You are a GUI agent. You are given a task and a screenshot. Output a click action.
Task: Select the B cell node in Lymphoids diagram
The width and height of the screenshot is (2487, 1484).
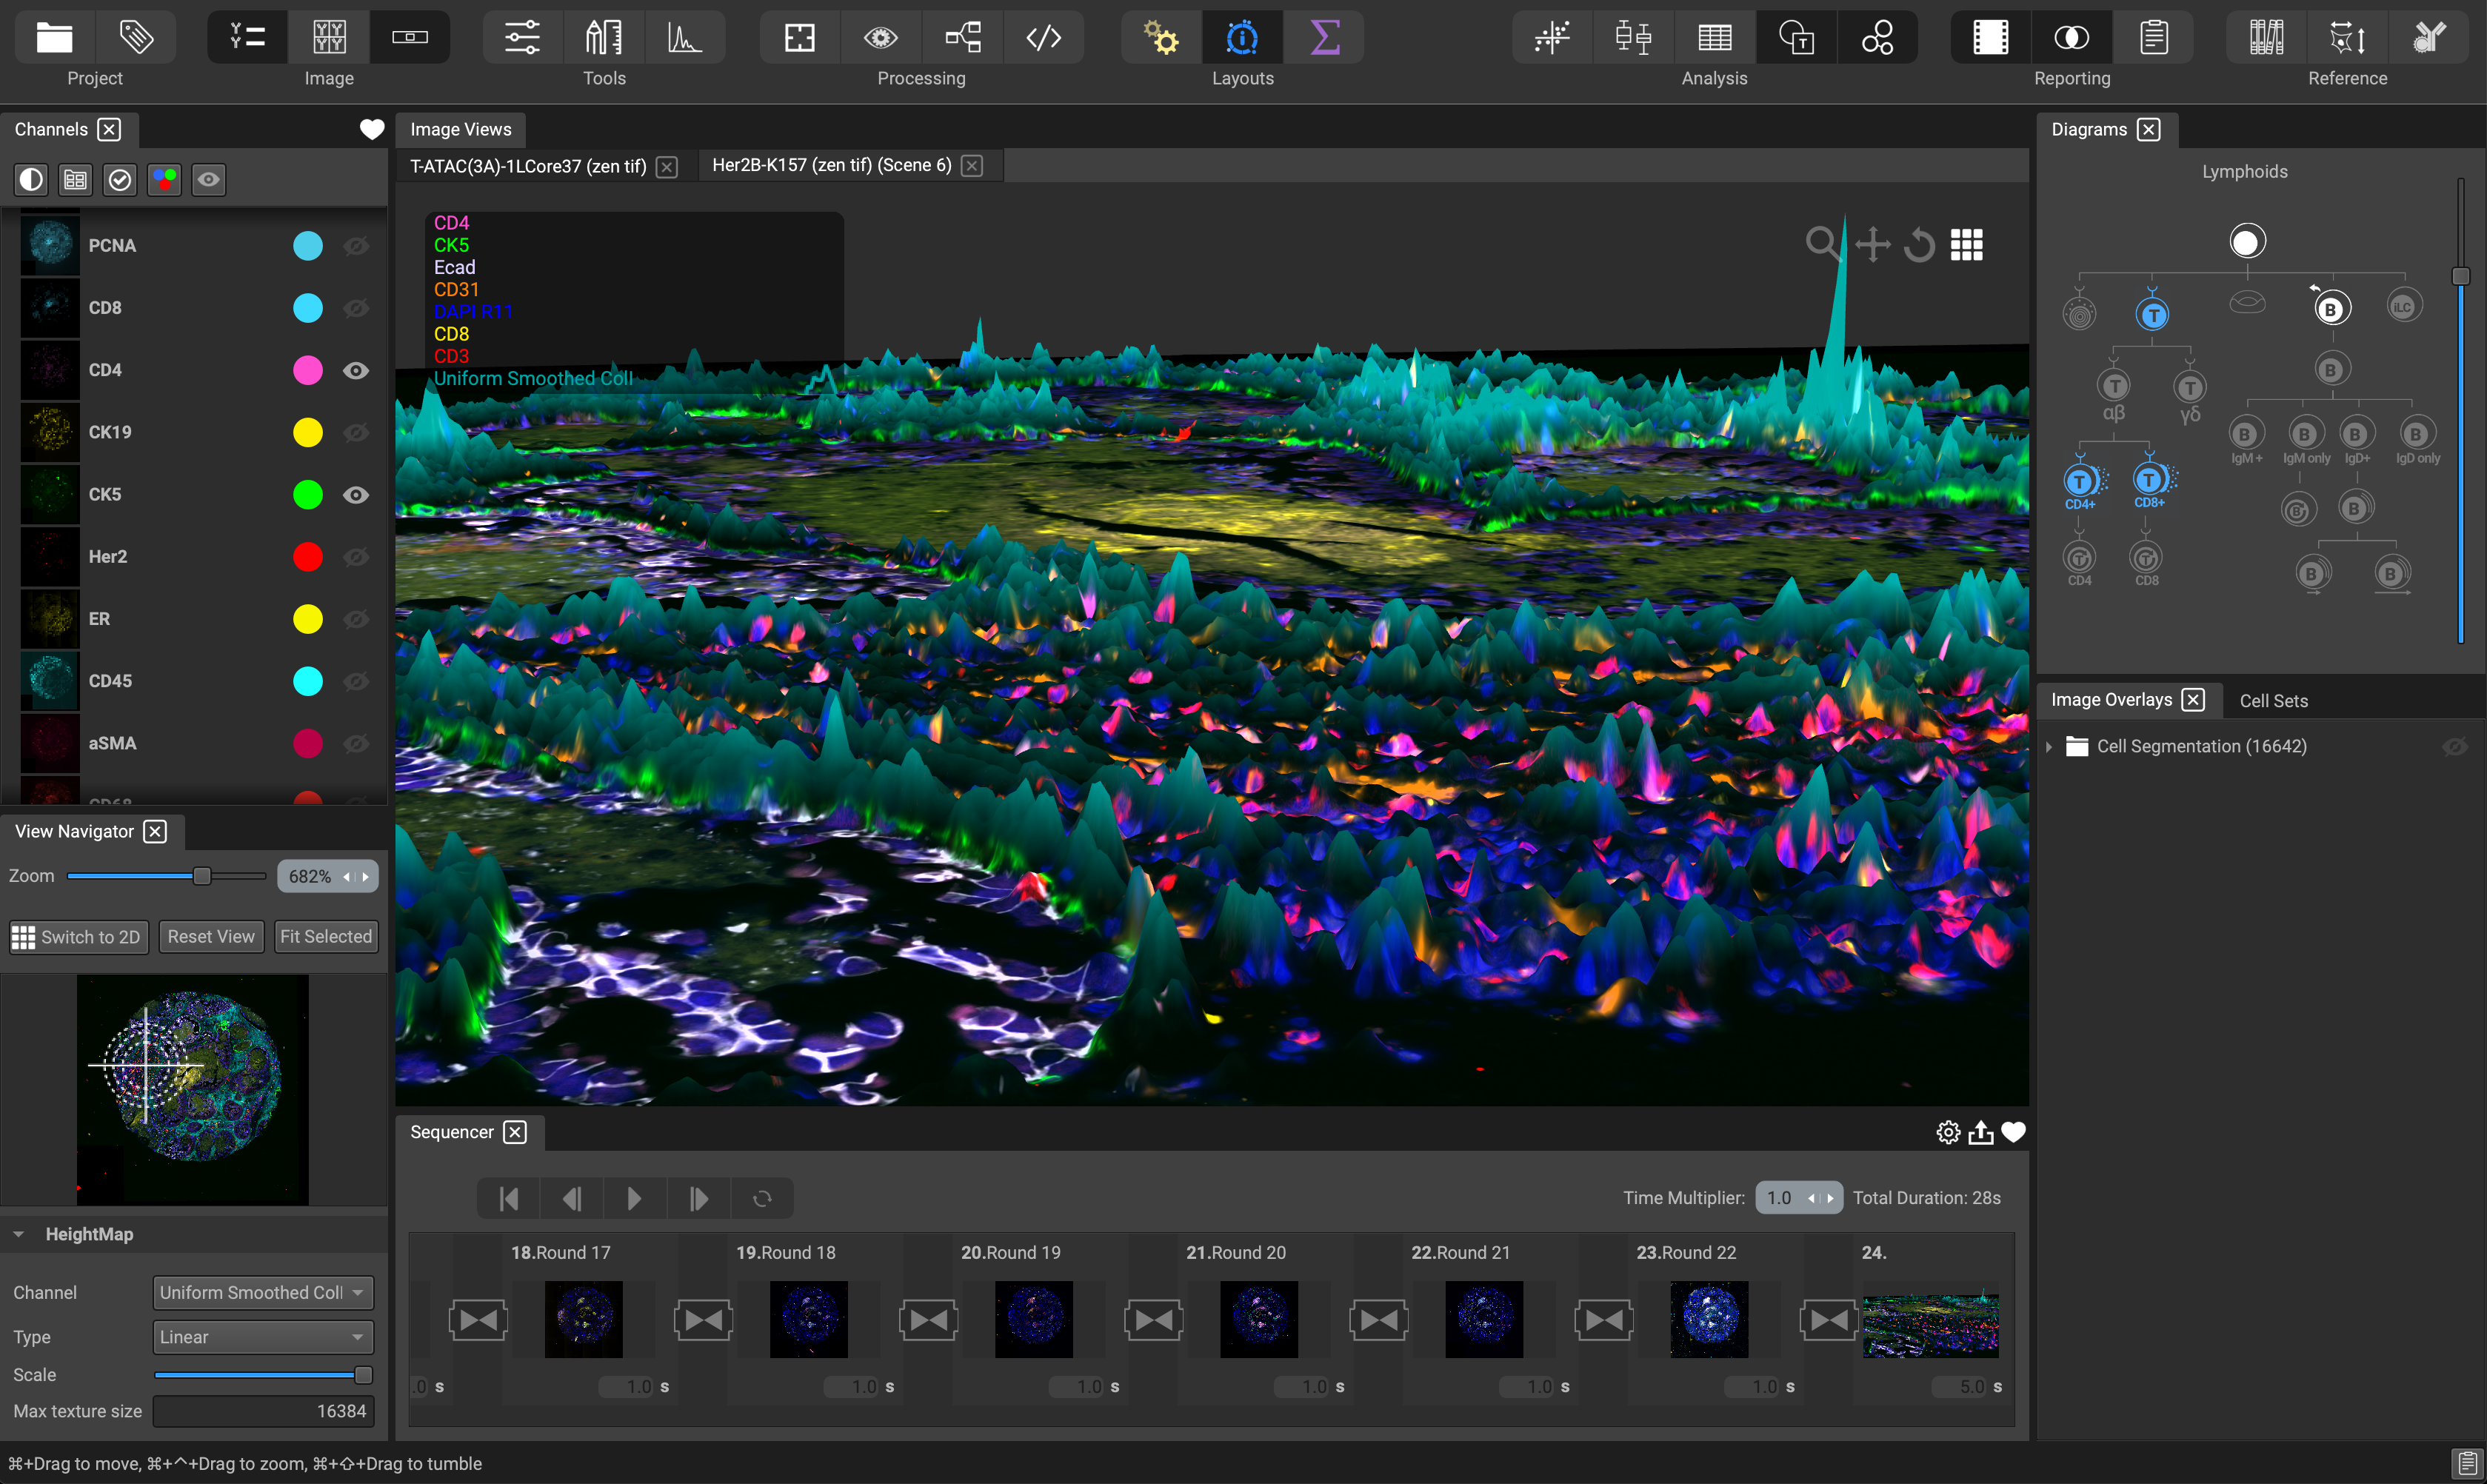2331,308
